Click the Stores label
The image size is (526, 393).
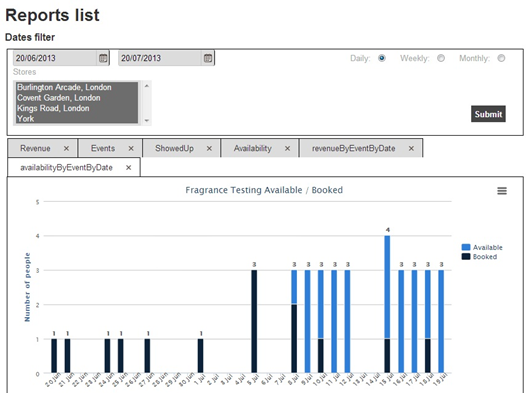[x=24, y=72]
